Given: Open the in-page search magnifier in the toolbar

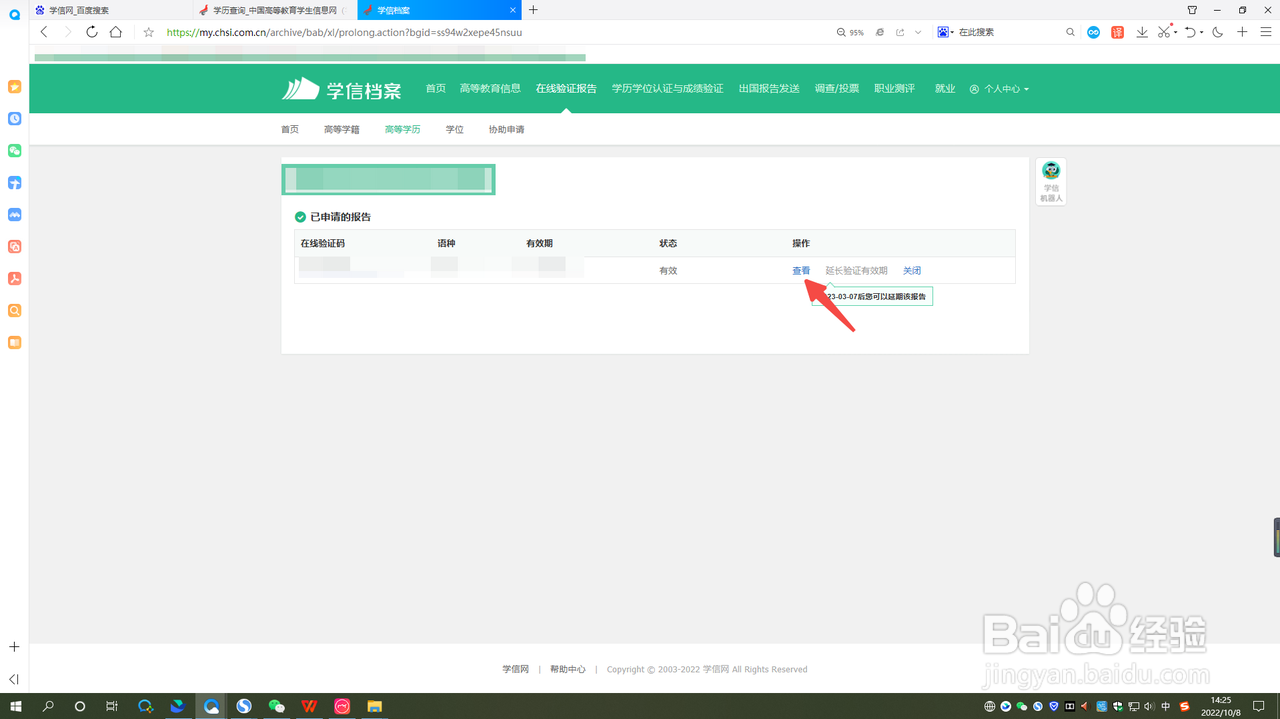Looking at the screenshot, I should (1069, 31).
